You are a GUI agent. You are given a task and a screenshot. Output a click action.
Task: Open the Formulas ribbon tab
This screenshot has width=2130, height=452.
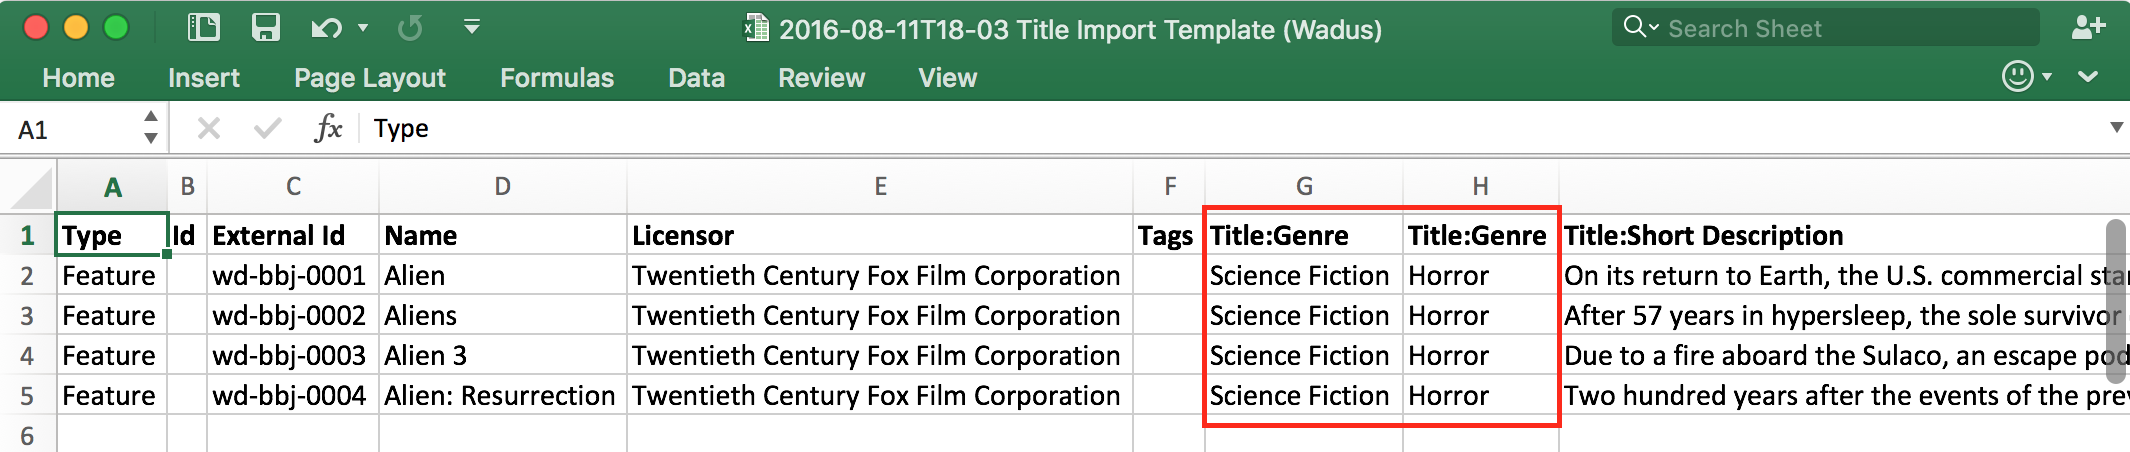pyautogui.click(x=557, y=78)
